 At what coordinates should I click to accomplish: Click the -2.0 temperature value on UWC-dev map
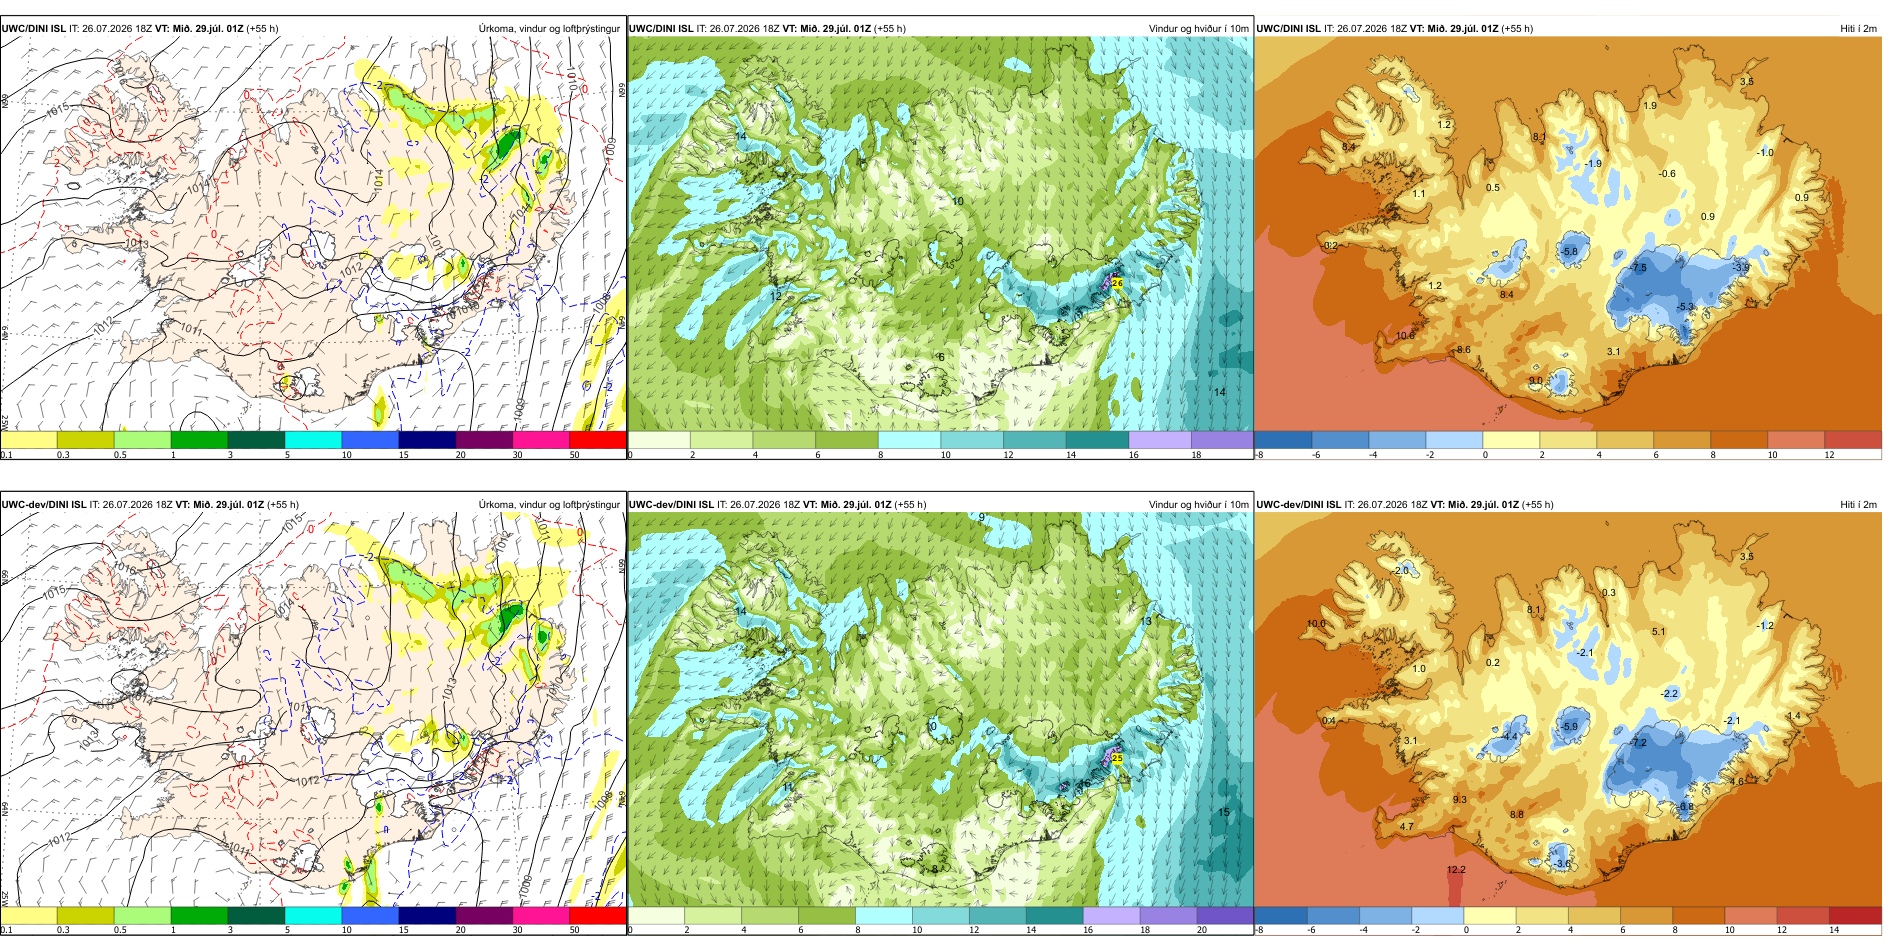click(1400, 571)
